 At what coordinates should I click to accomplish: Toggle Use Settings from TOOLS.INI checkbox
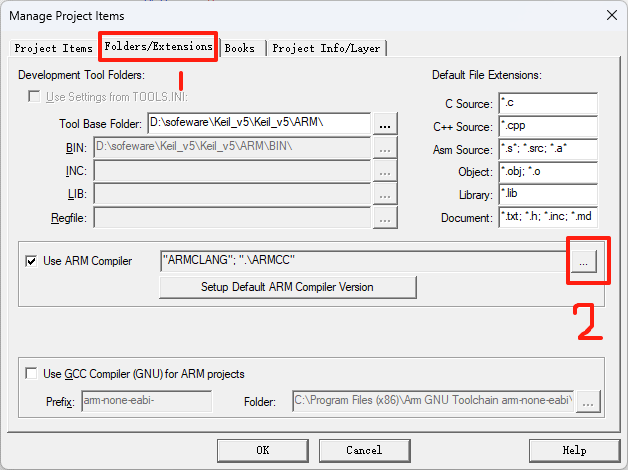tap(34, 96)
